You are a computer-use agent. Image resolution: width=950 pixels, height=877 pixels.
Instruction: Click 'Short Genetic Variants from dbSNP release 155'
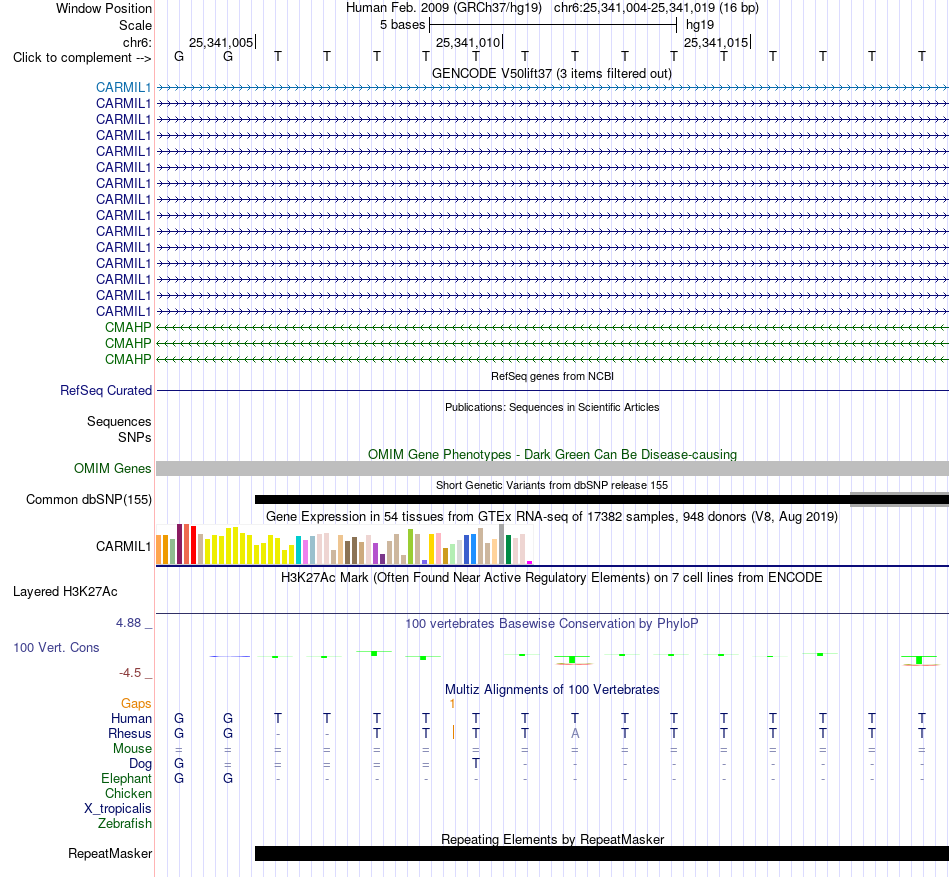click(x=552, y=485)
